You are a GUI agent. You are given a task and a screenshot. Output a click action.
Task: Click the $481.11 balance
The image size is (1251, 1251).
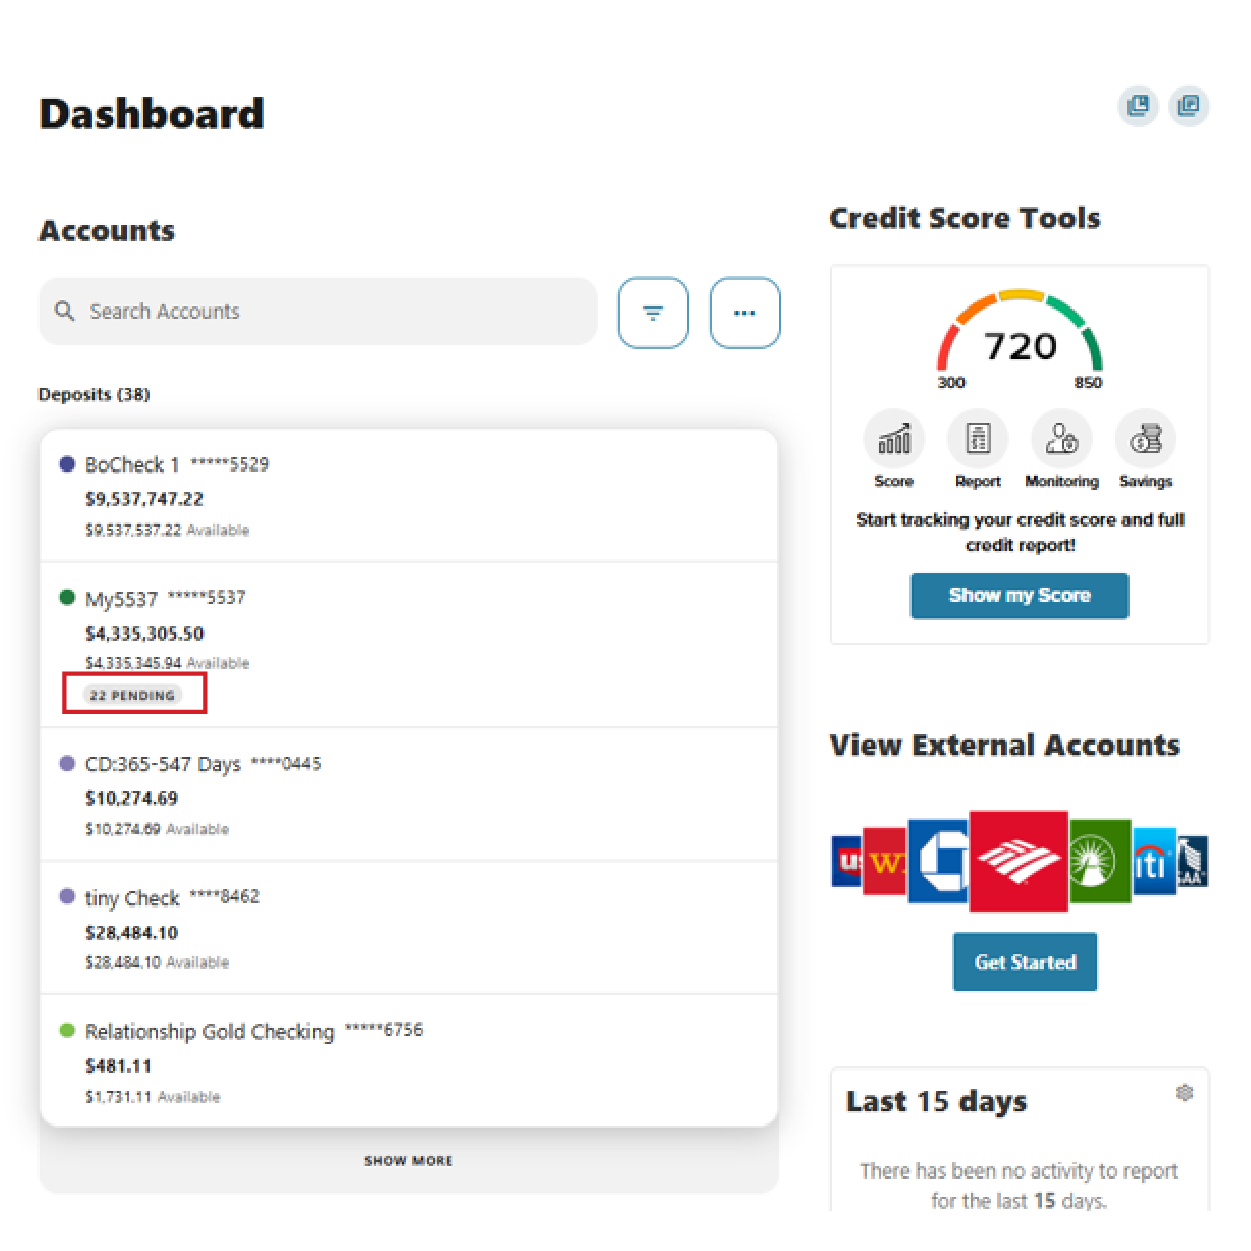click(x=118, y=1066)
